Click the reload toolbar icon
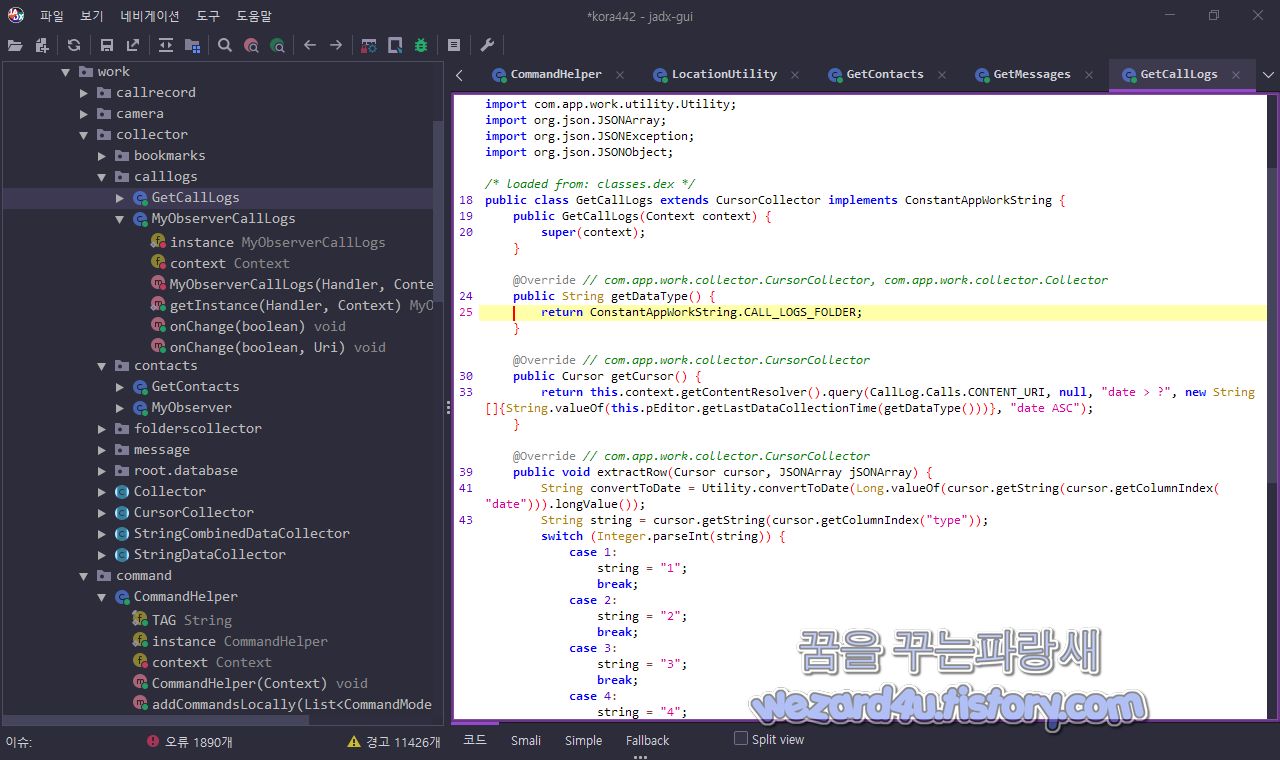Image resolution: width=1280 pixels, height=760 pixels. (x=74, y=45)
